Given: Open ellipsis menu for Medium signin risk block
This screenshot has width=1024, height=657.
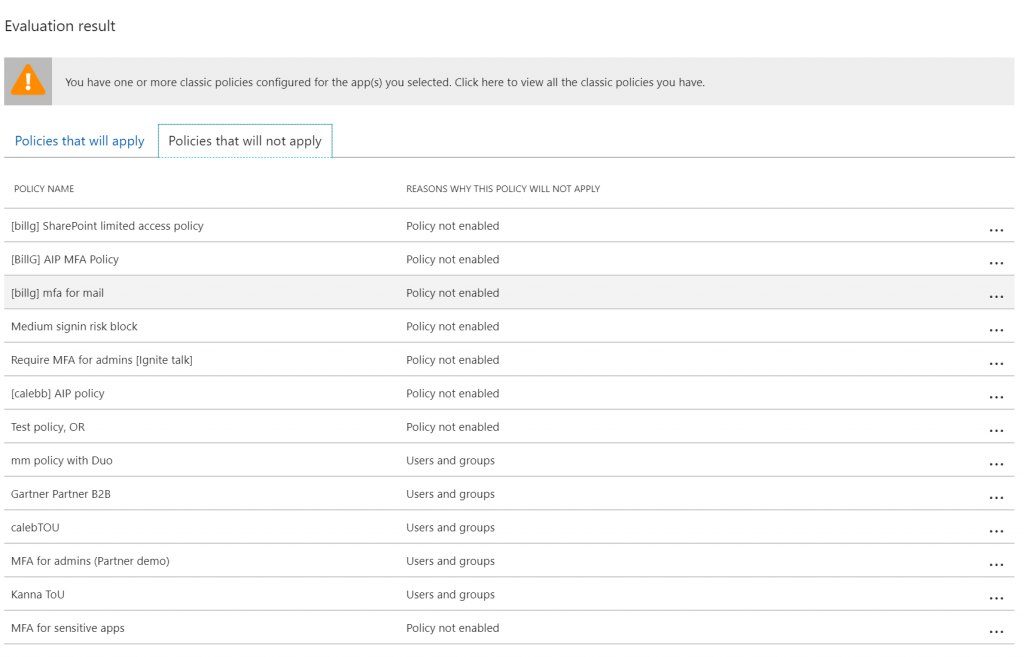Looking at the screenshot, I should 995,330.
